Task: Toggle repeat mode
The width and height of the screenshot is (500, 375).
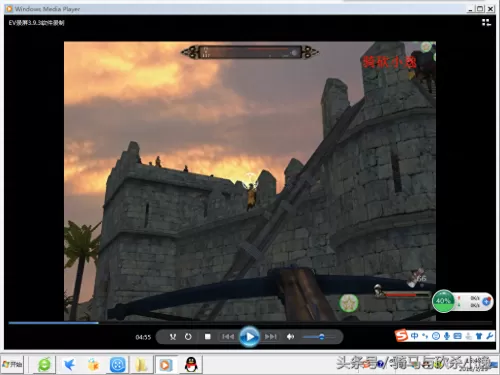Action: coord(188,337)
